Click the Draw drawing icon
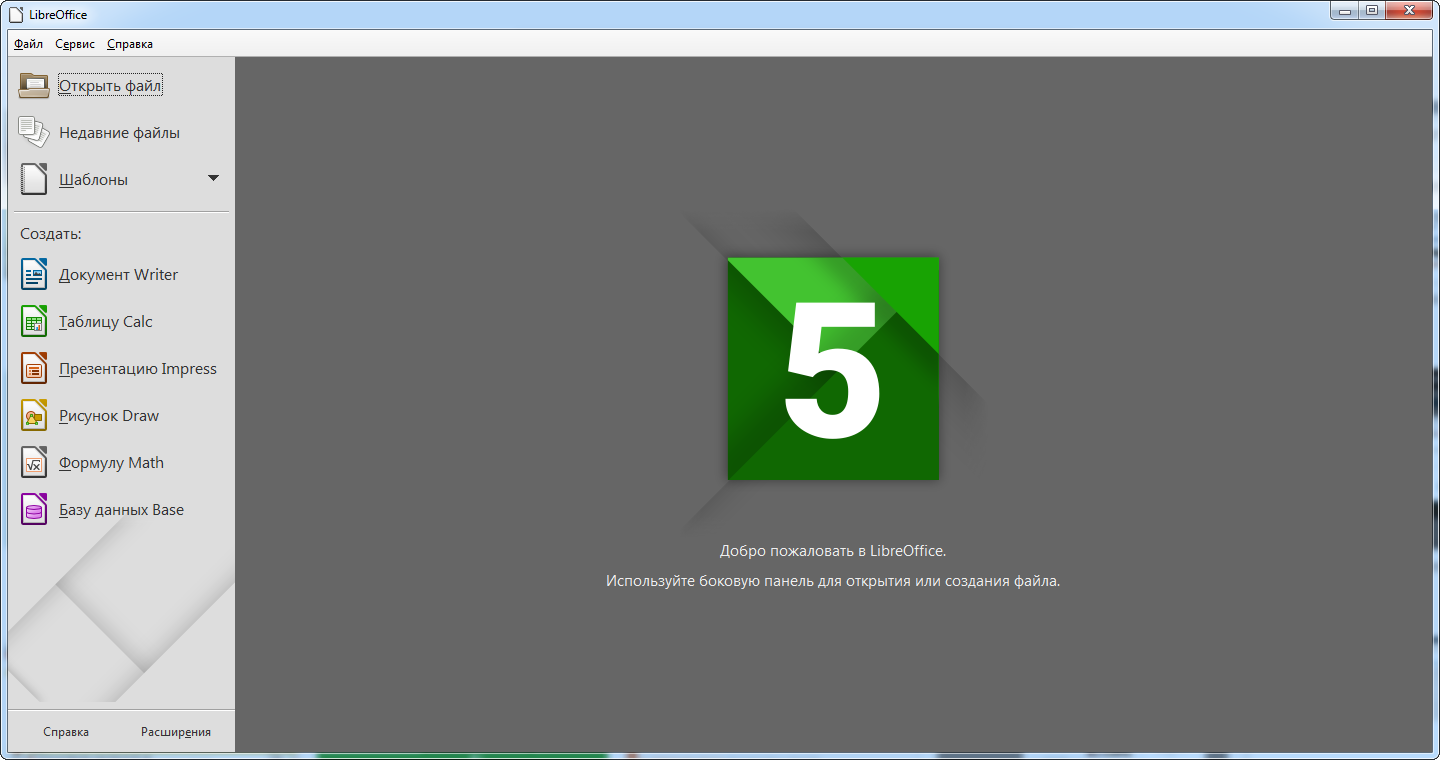The image size is (1440, 760). tap(34, 415)
